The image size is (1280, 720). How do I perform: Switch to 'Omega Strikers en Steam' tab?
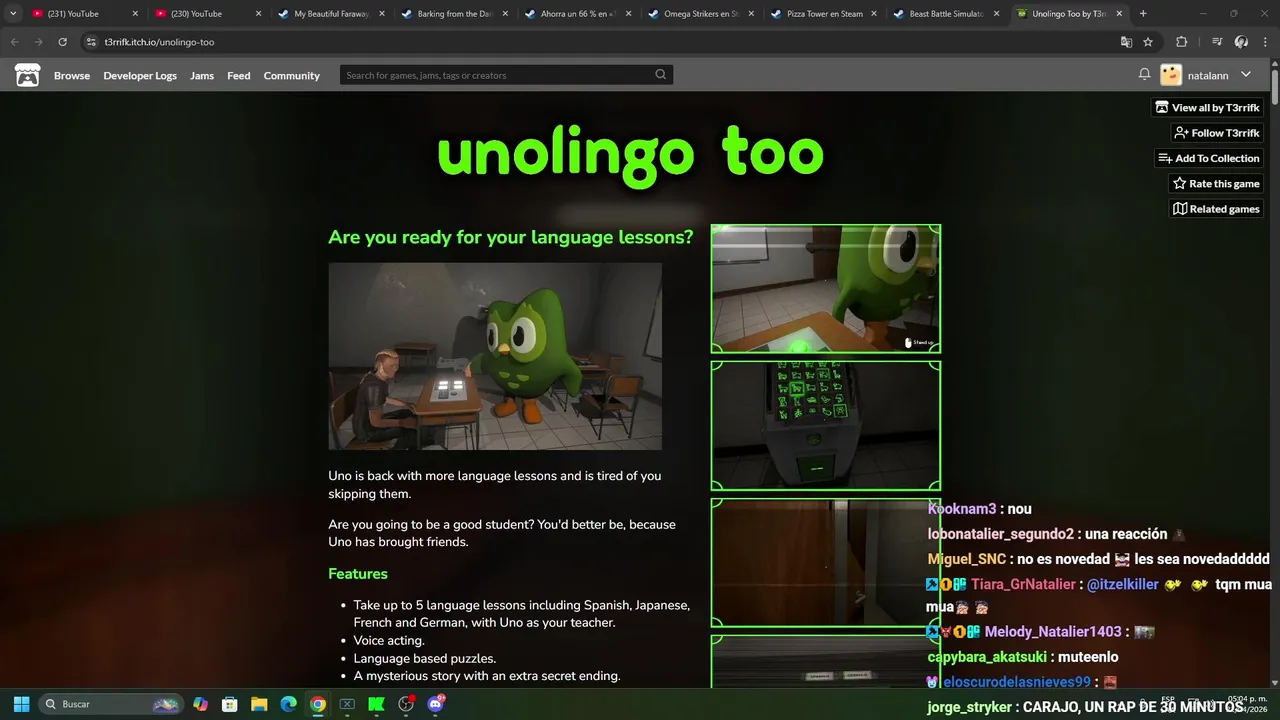(700, 14)
